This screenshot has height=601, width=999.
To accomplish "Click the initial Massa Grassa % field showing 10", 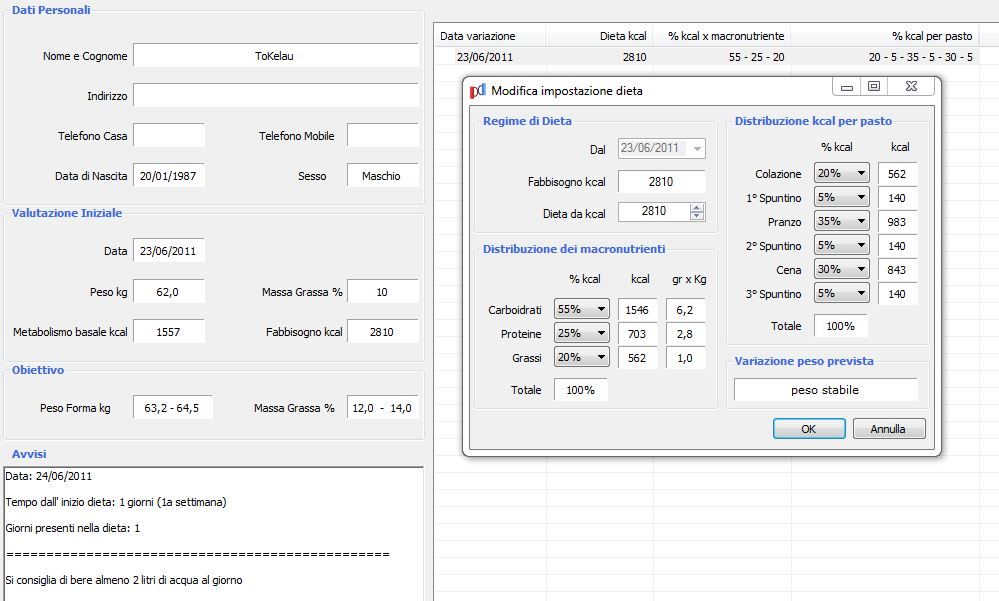I will tap(383, 292).
